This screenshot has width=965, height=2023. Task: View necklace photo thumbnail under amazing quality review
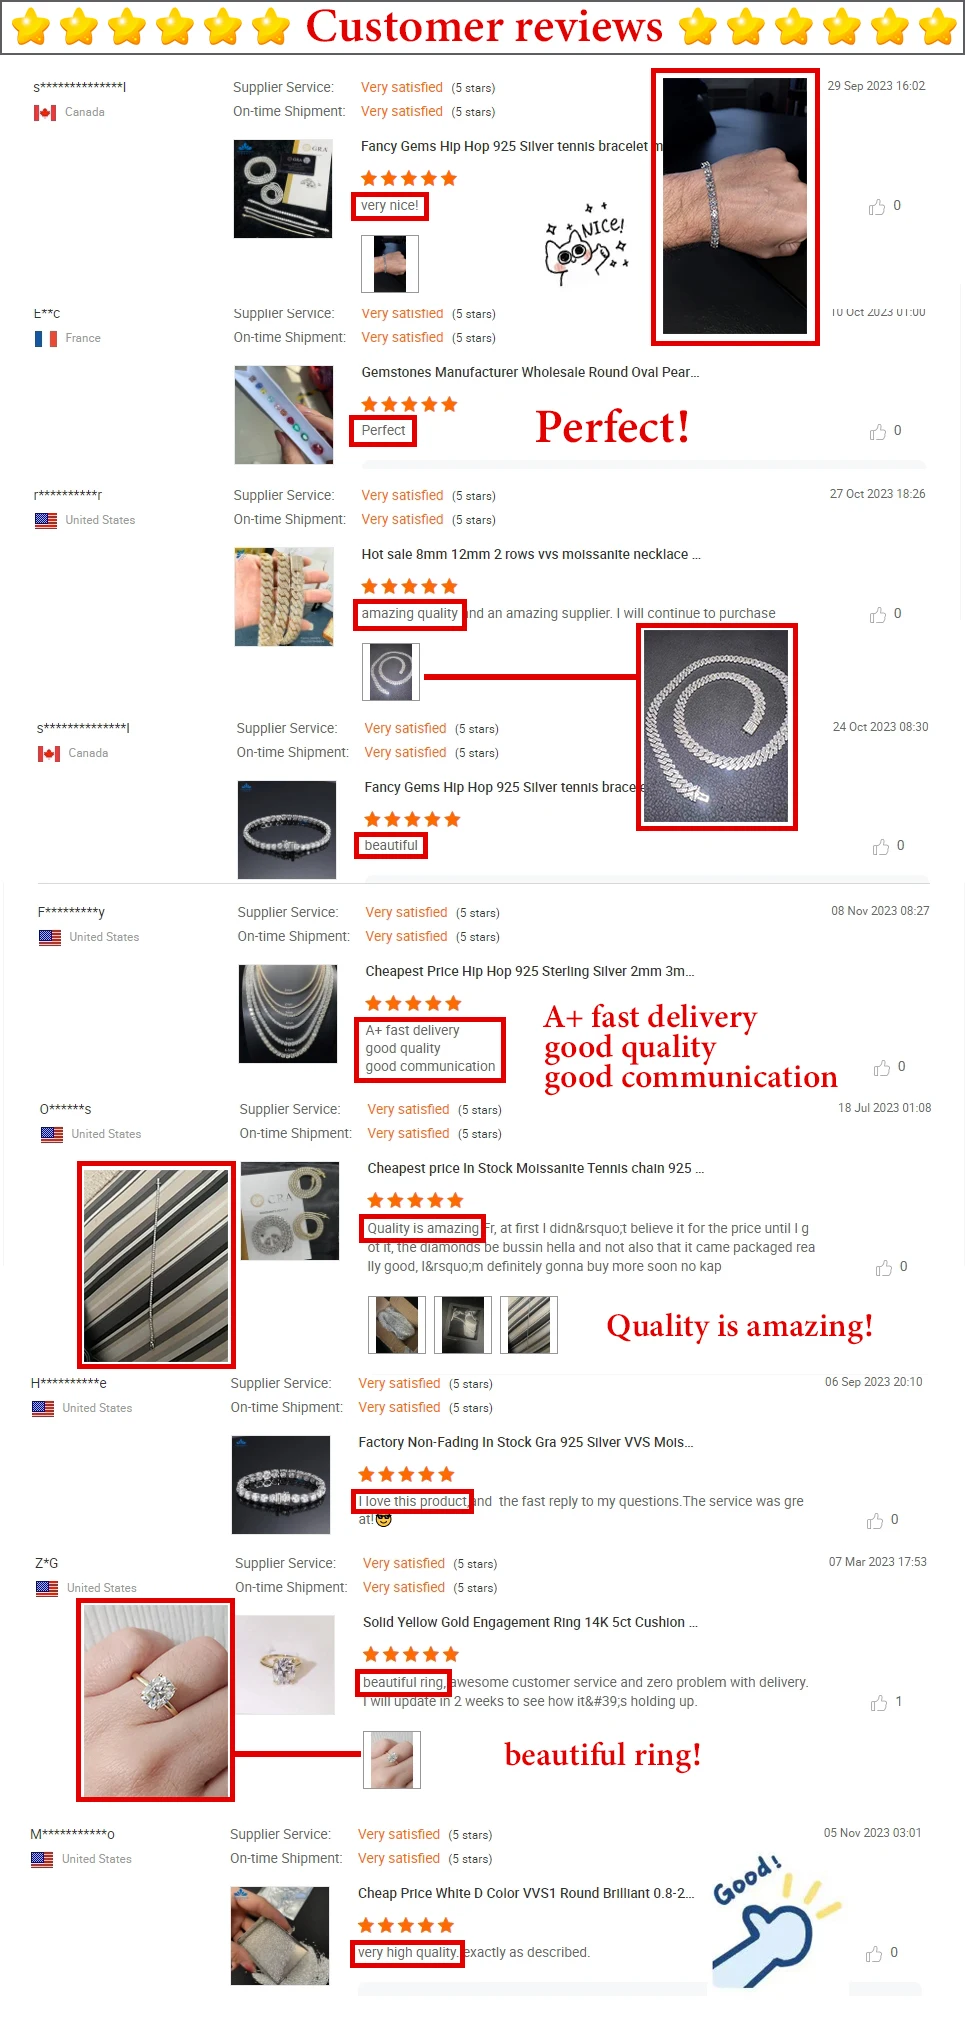tap(391, 672)
